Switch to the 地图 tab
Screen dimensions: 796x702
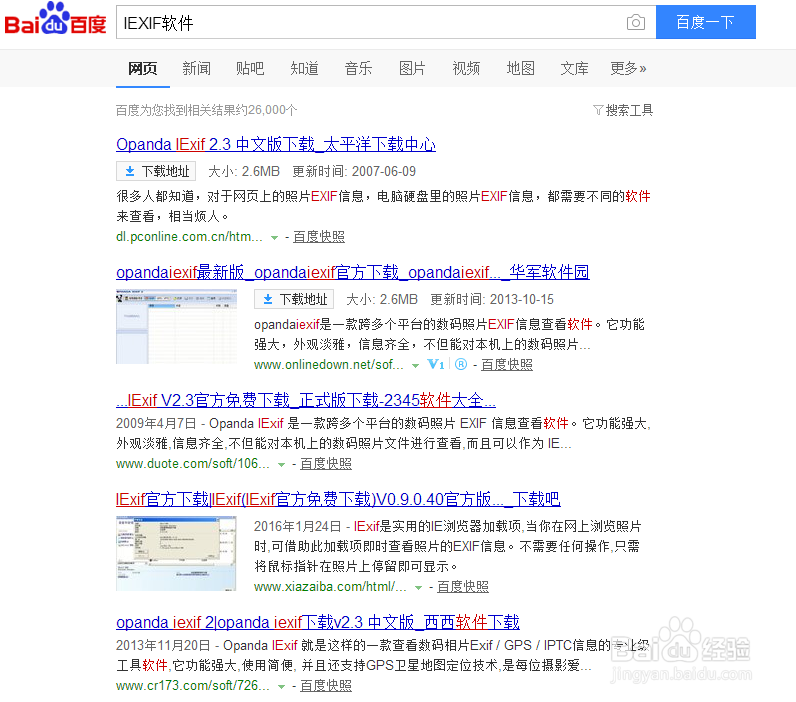(x=520, y=69)
